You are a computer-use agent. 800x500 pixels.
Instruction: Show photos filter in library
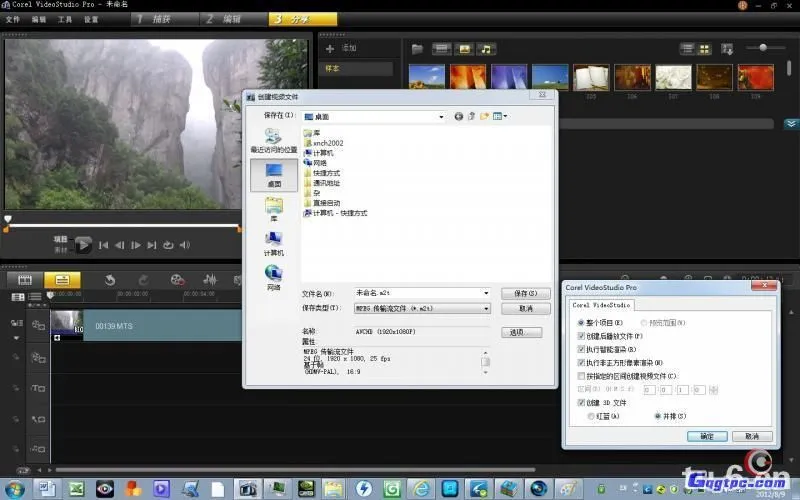click(464, 49)
